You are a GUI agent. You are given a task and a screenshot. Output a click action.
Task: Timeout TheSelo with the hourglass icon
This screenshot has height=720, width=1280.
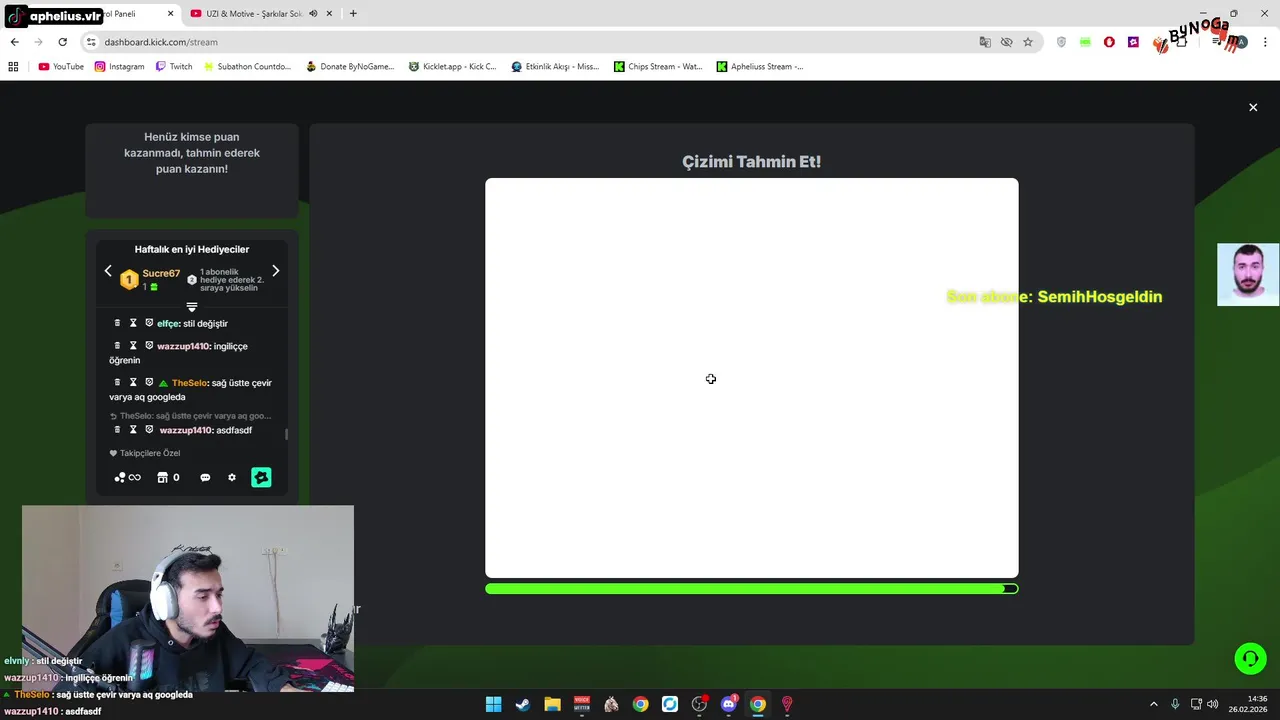(133, 382)
